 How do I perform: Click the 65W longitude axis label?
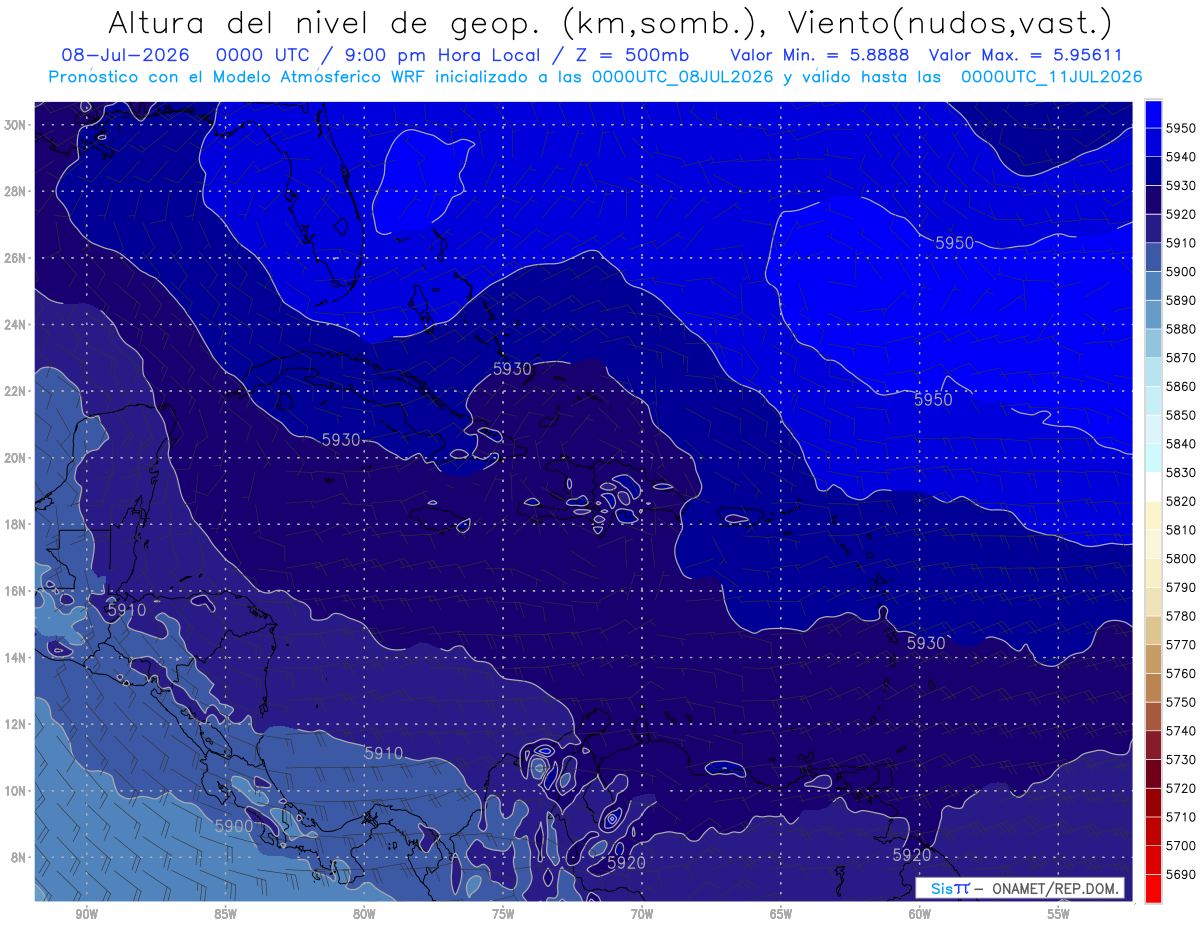(x=781, y=914)
